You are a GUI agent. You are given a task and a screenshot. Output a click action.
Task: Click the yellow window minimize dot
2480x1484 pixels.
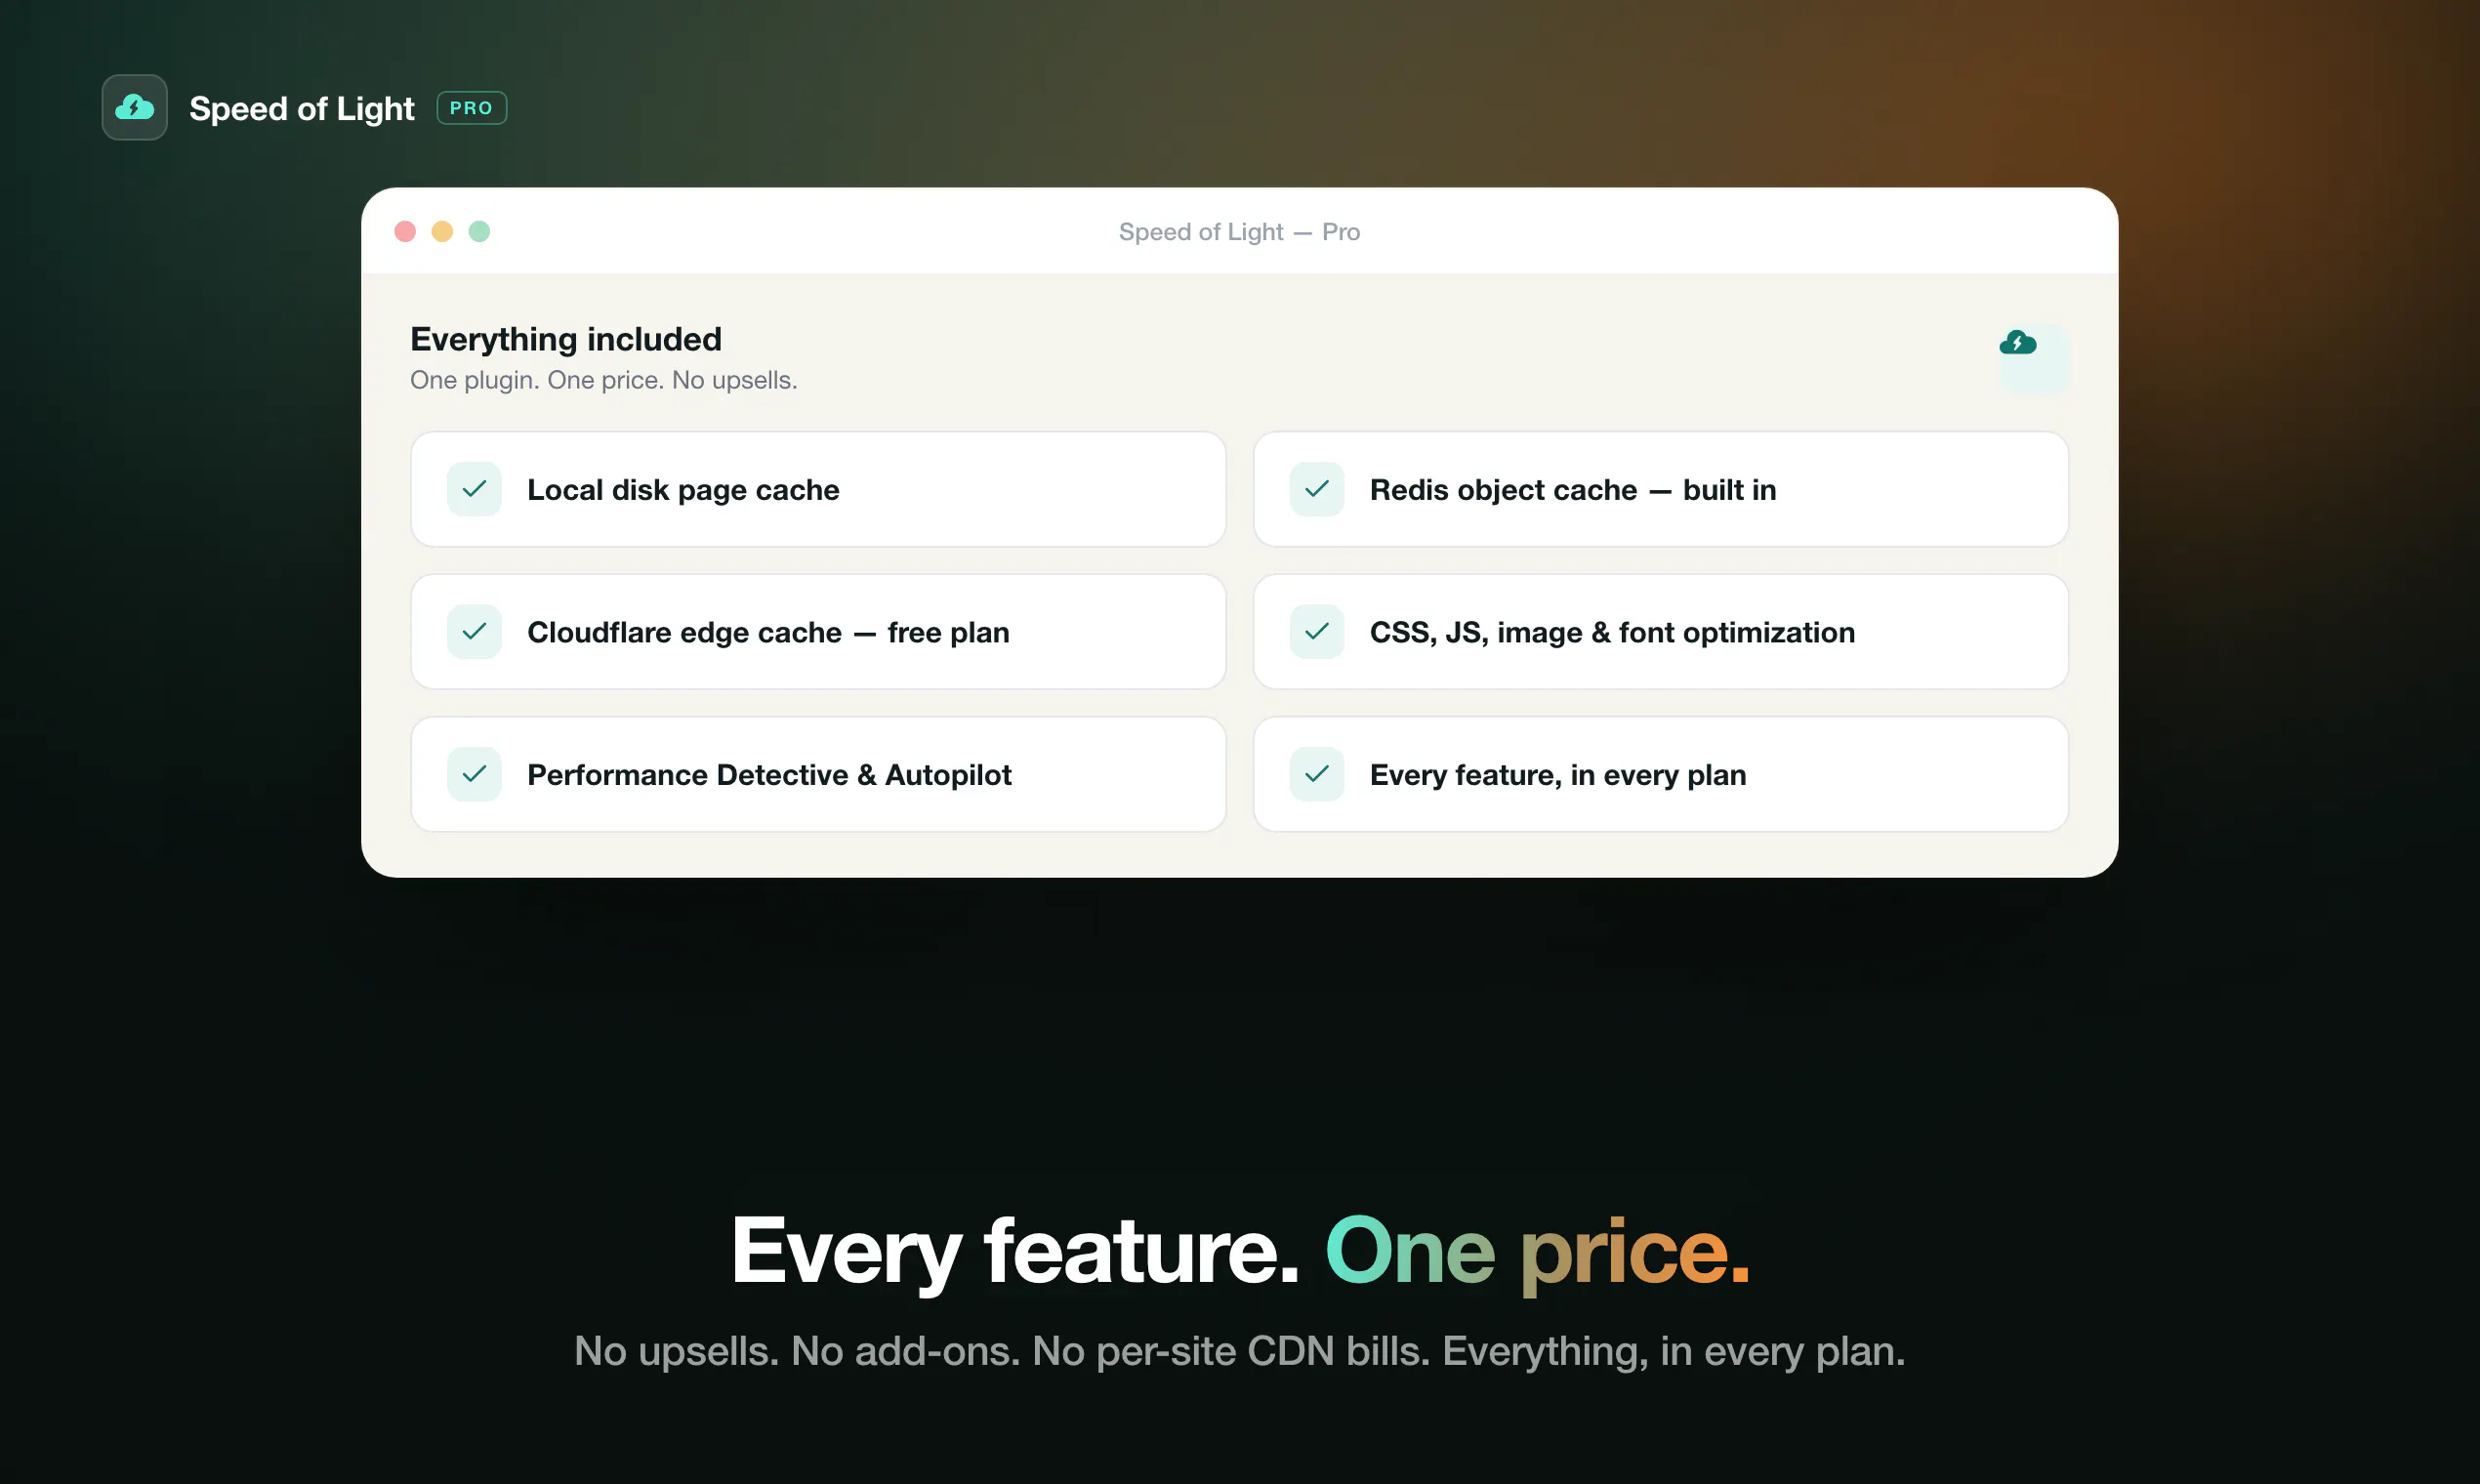click(442, 232)
